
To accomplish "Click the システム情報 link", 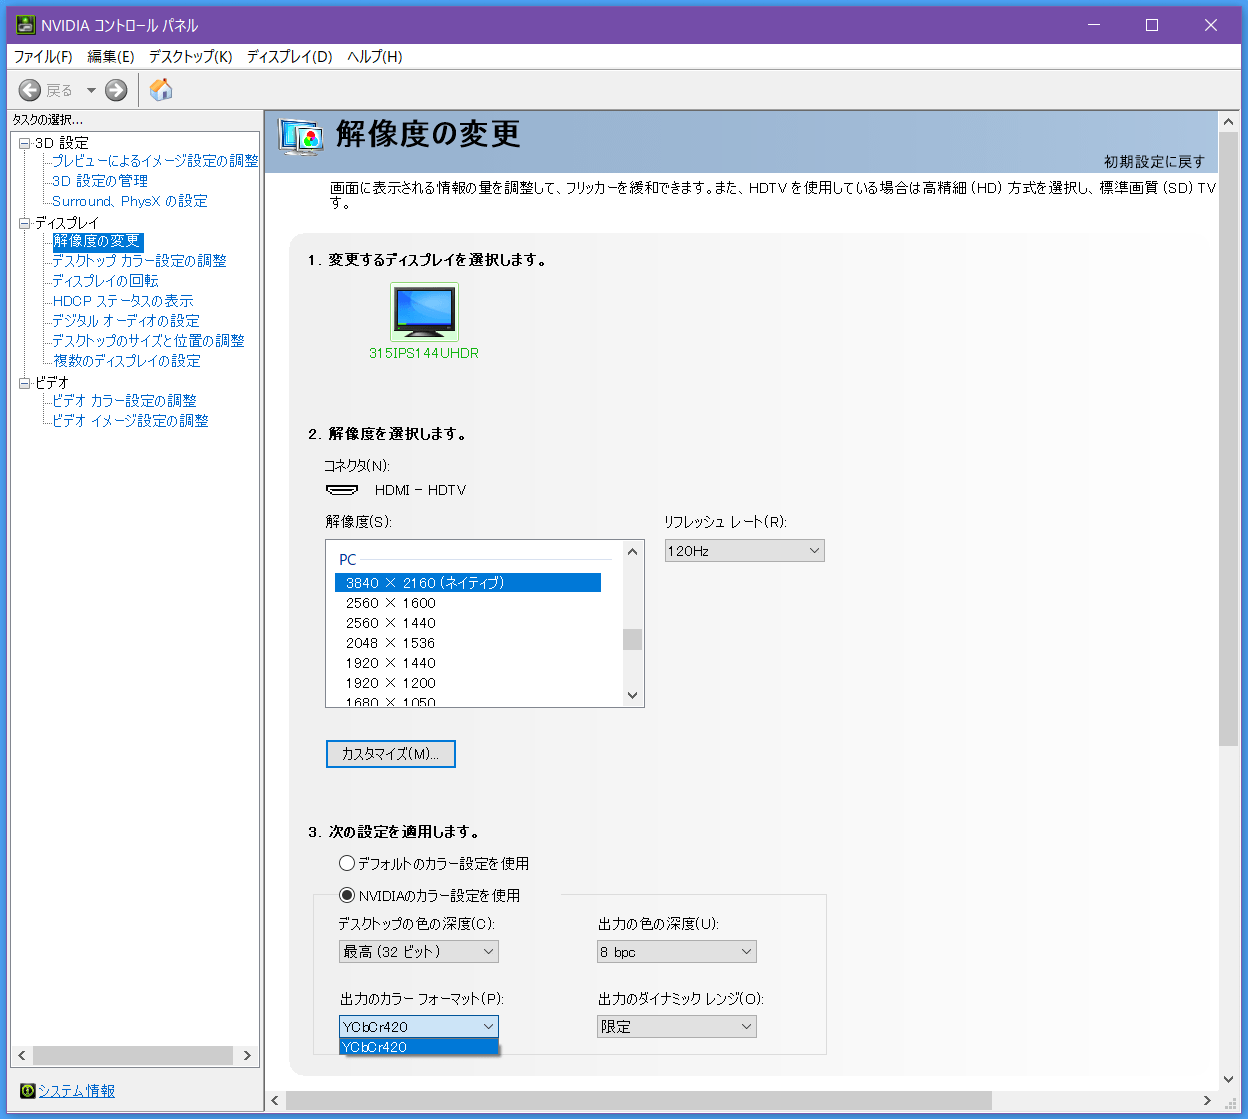I will pyautogui.click(x=76, y=1091).
